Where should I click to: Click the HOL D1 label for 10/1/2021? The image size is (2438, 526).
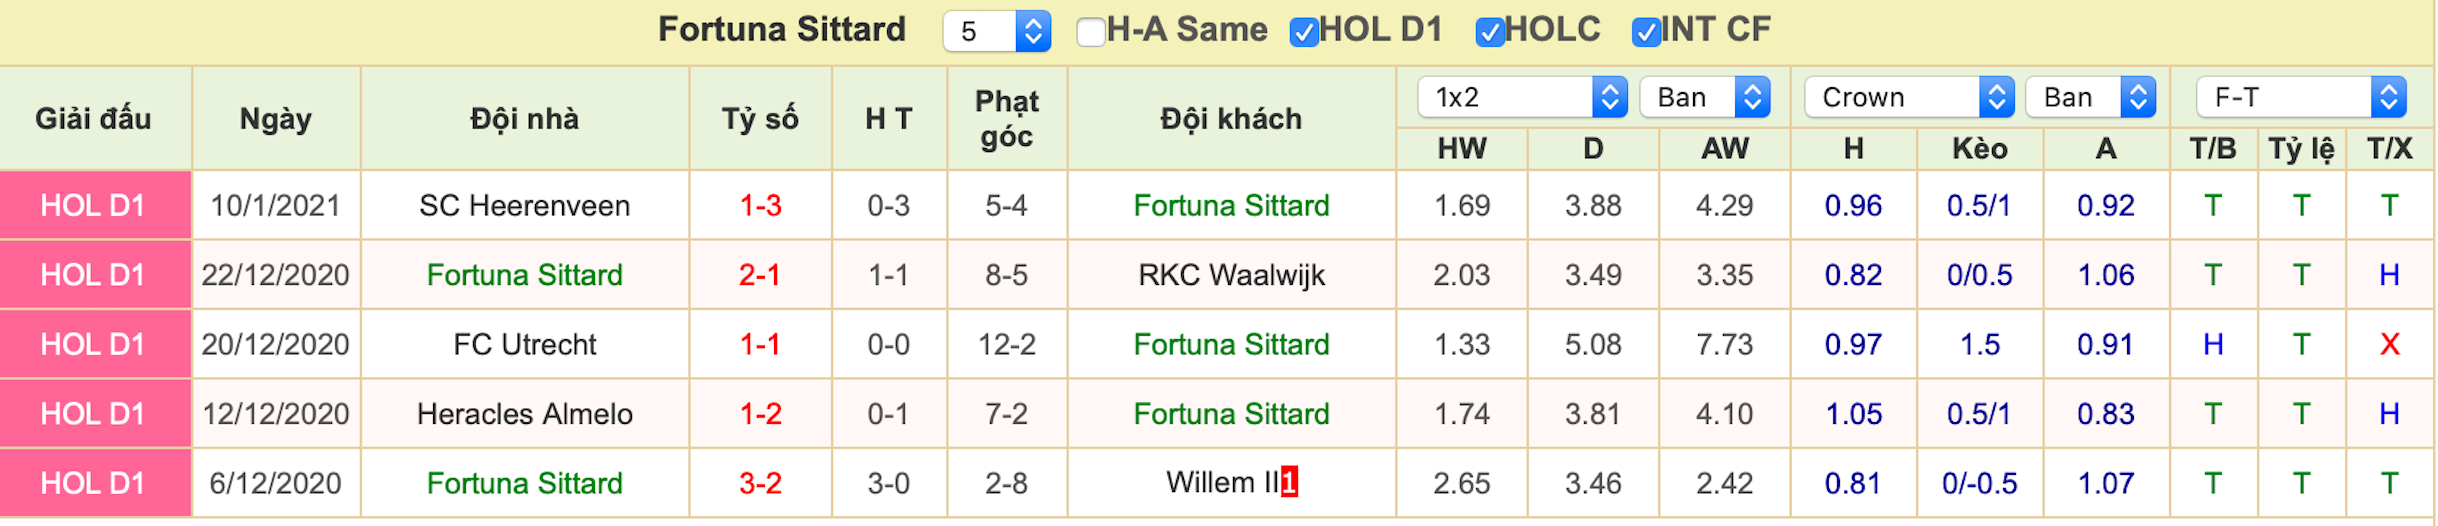93,205
